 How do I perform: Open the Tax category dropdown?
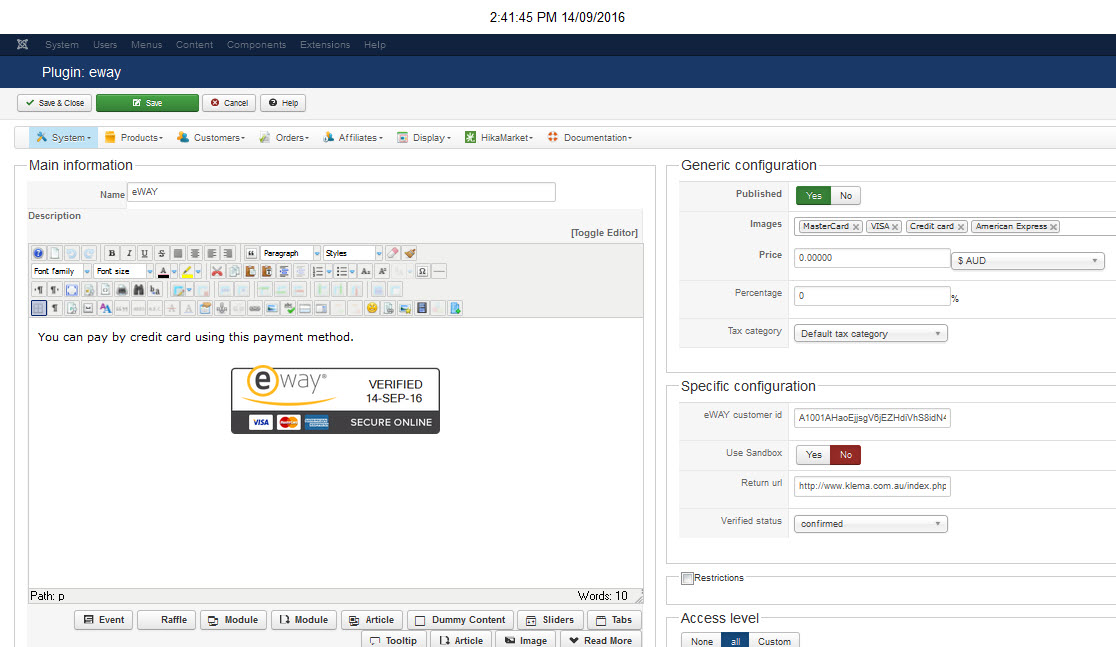click(870, 334)
